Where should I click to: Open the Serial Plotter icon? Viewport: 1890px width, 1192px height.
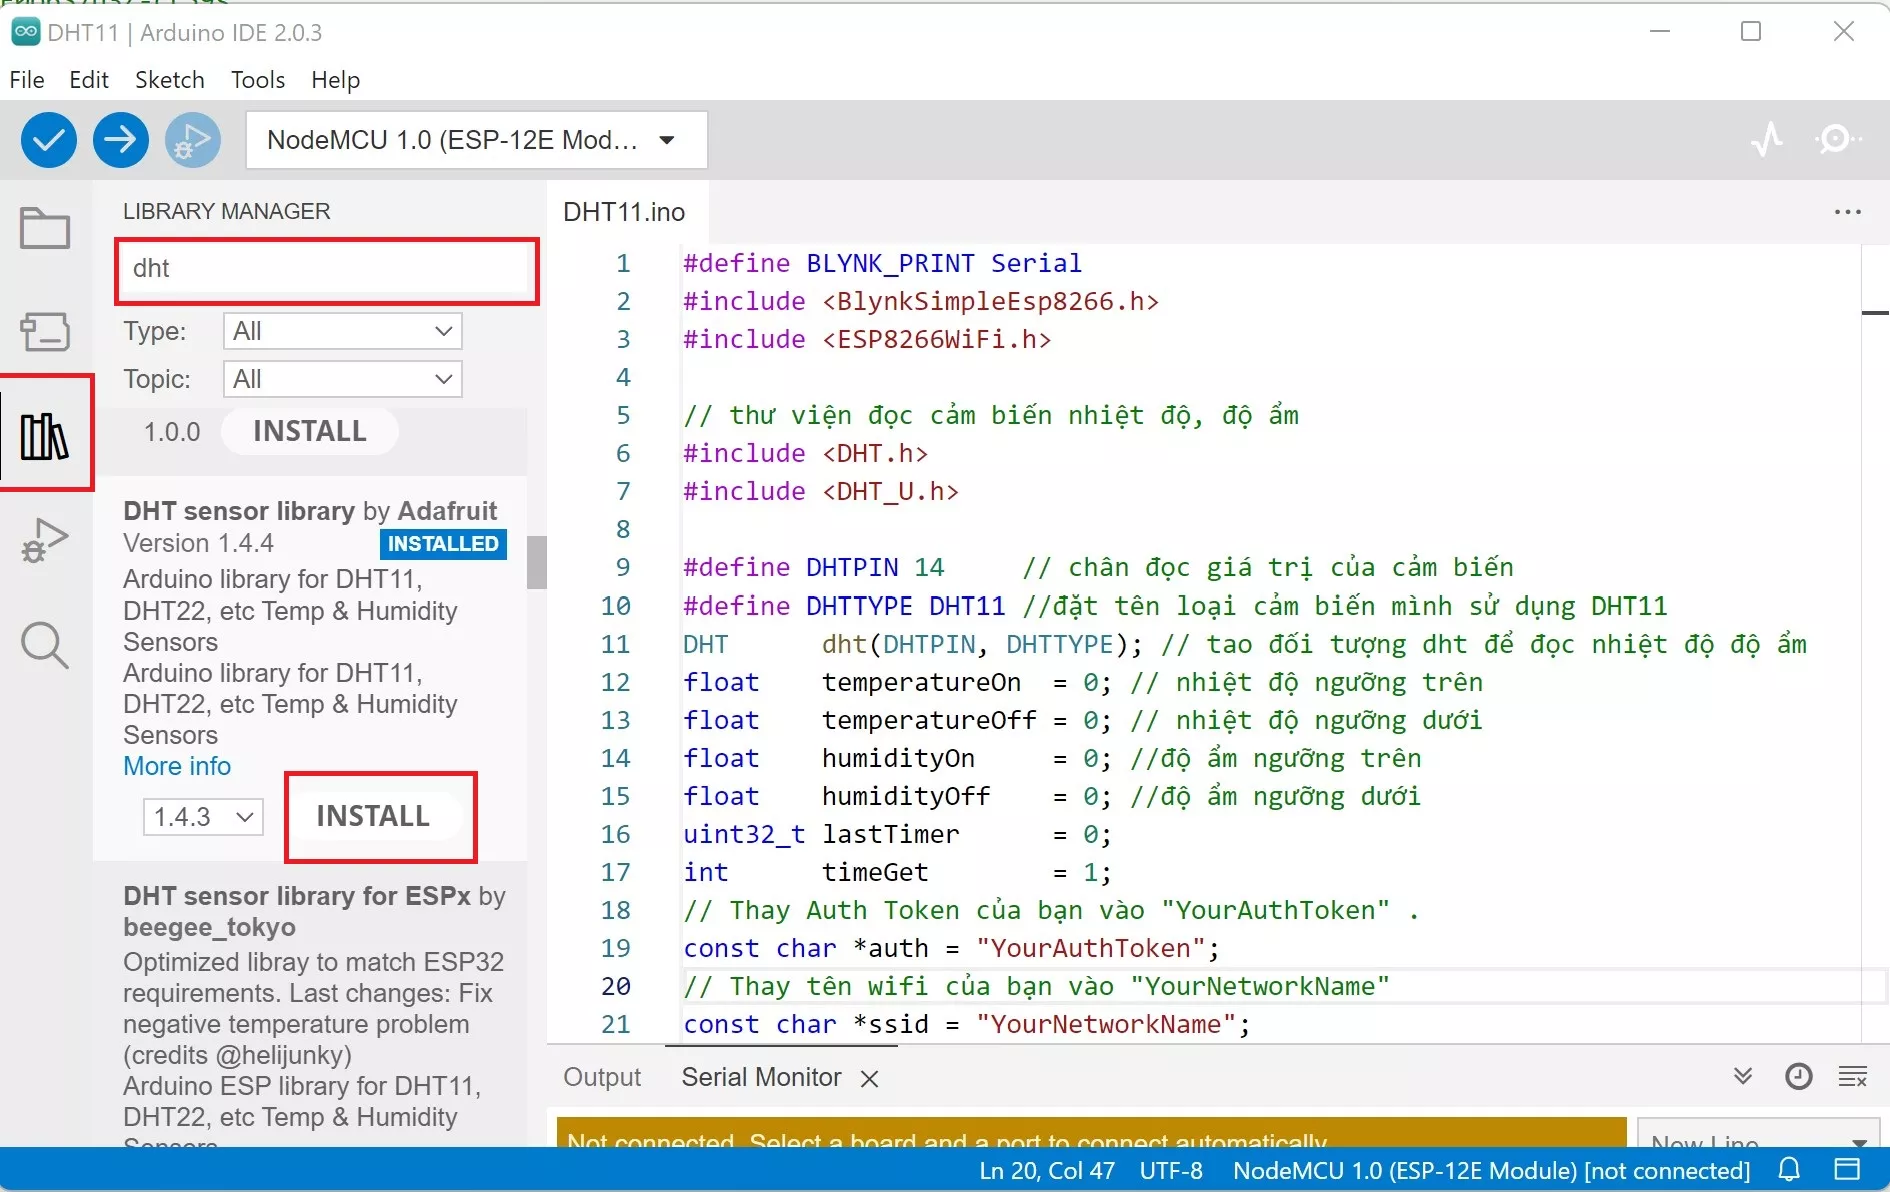coord(1767,139)
